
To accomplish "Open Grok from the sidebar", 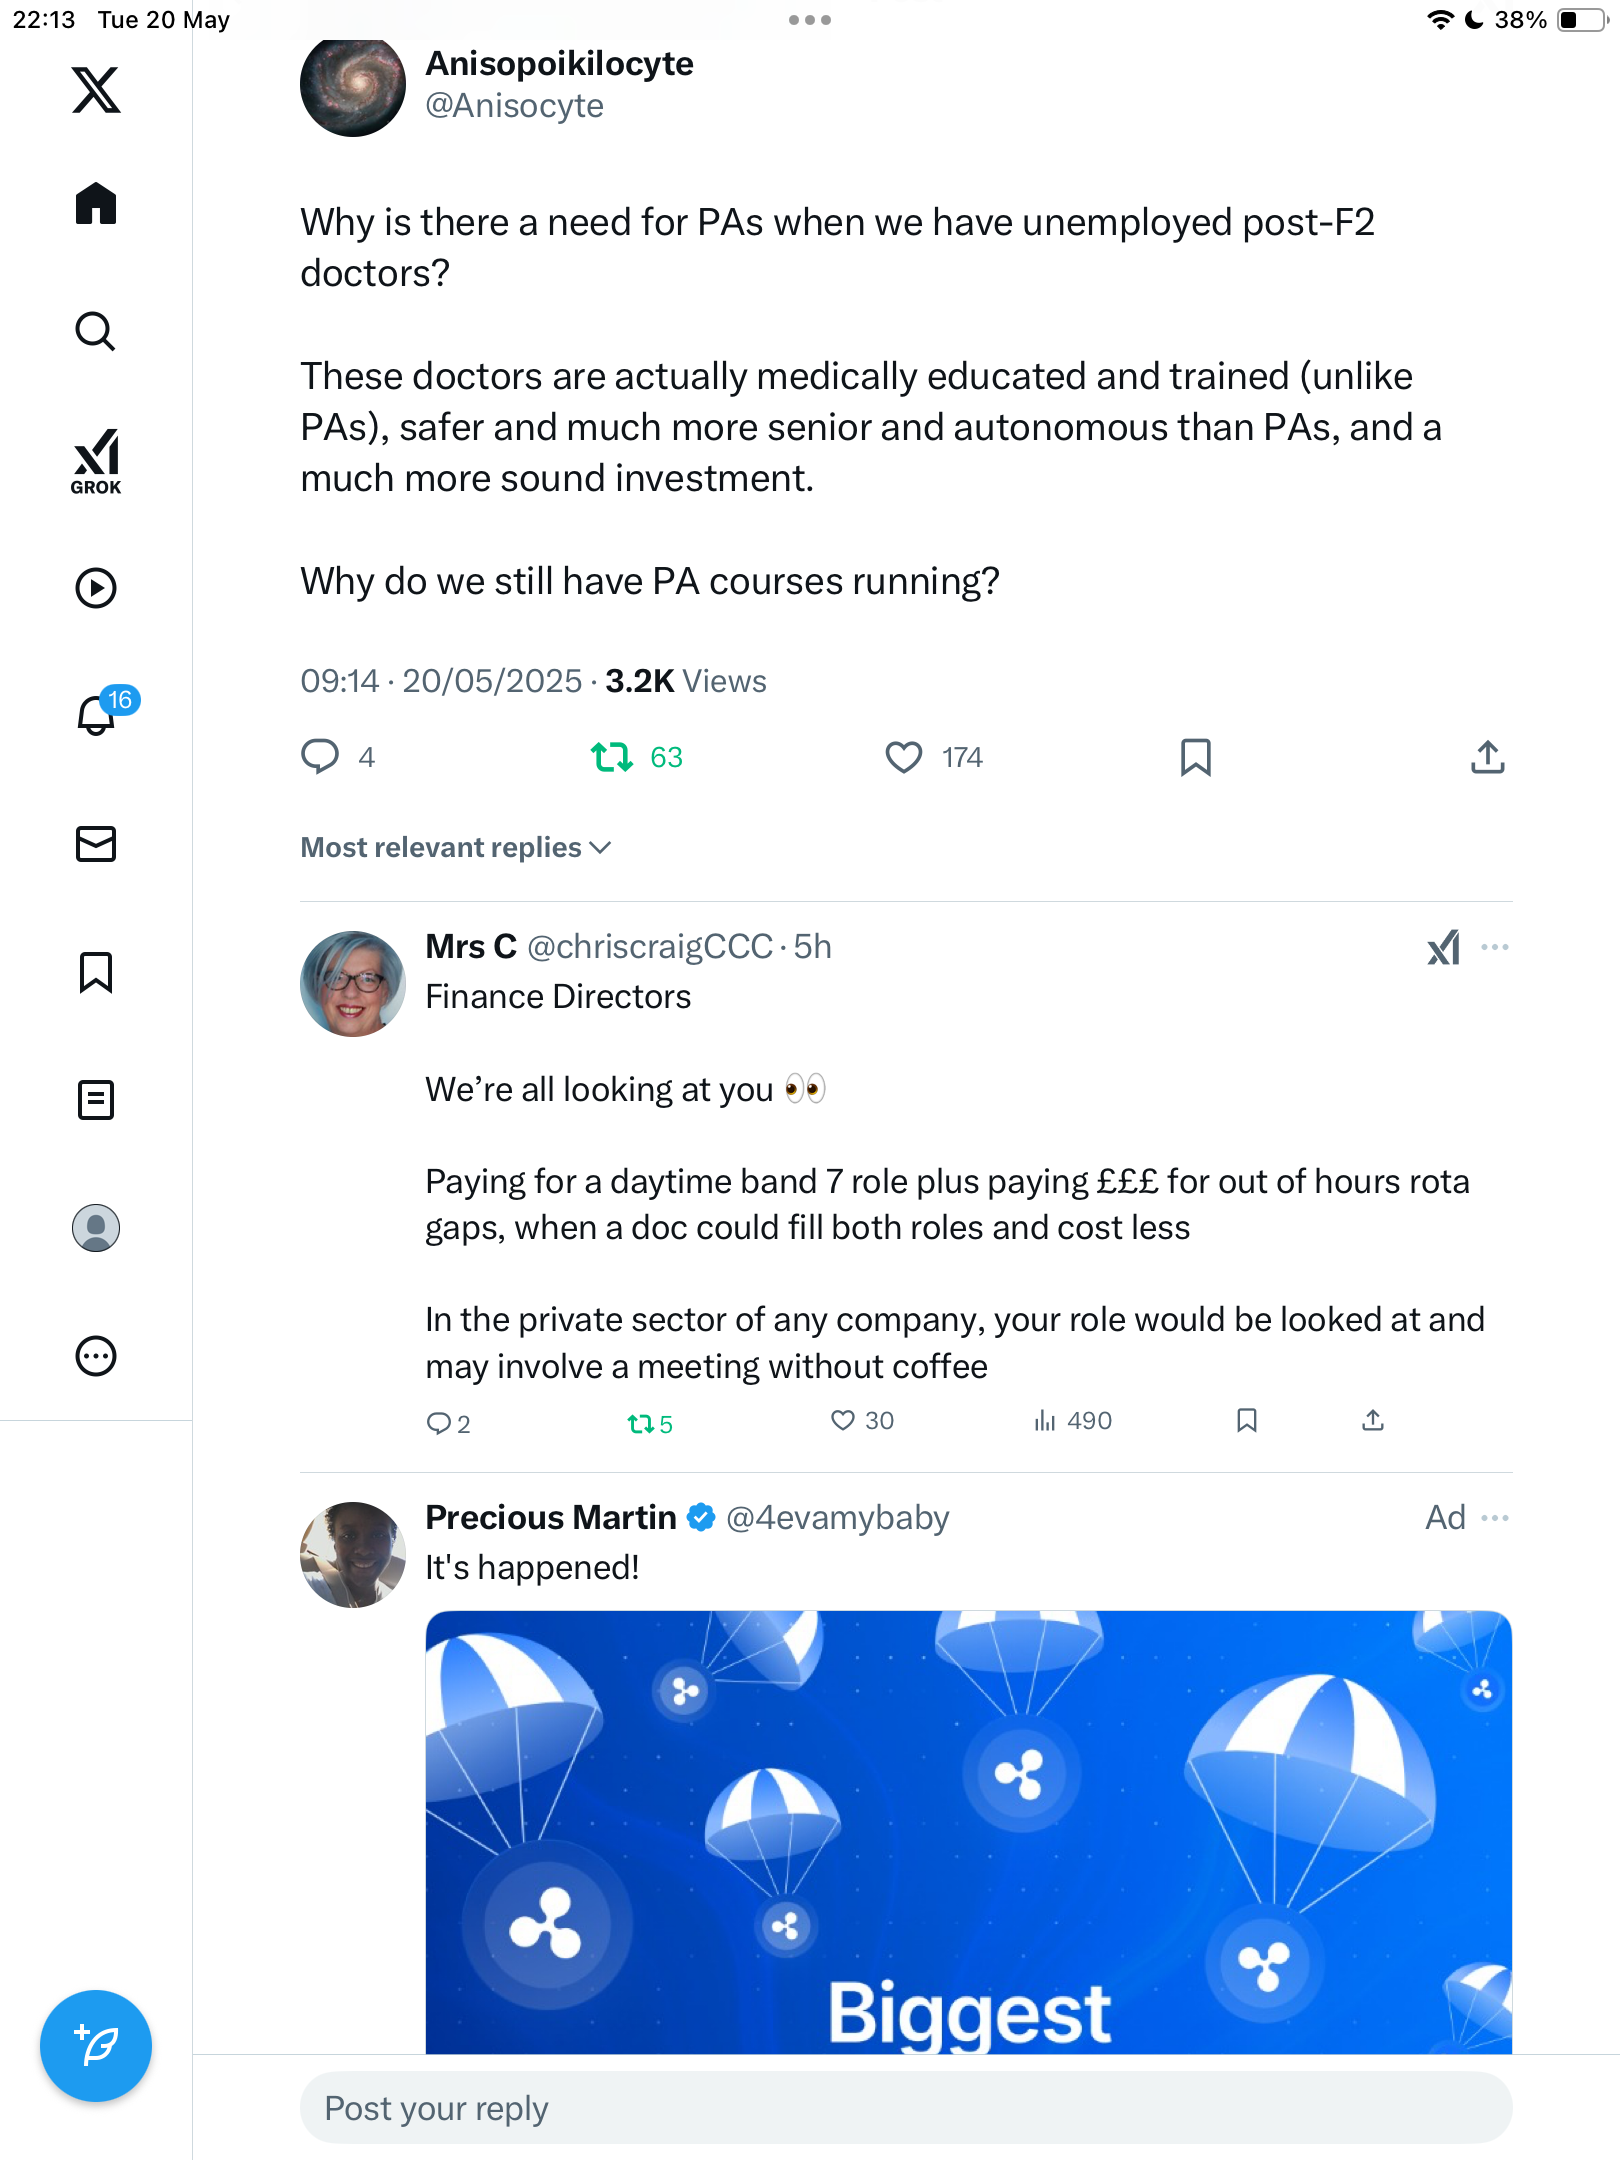I will click(x=96, y=461).
